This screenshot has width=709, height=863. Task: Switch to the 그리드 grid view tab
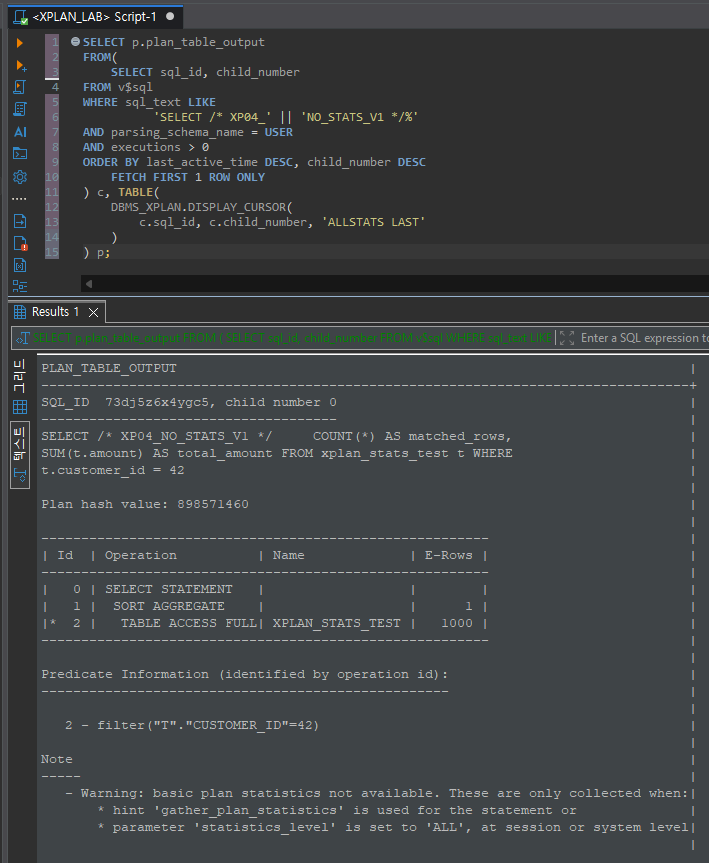[x=20, y=385]
